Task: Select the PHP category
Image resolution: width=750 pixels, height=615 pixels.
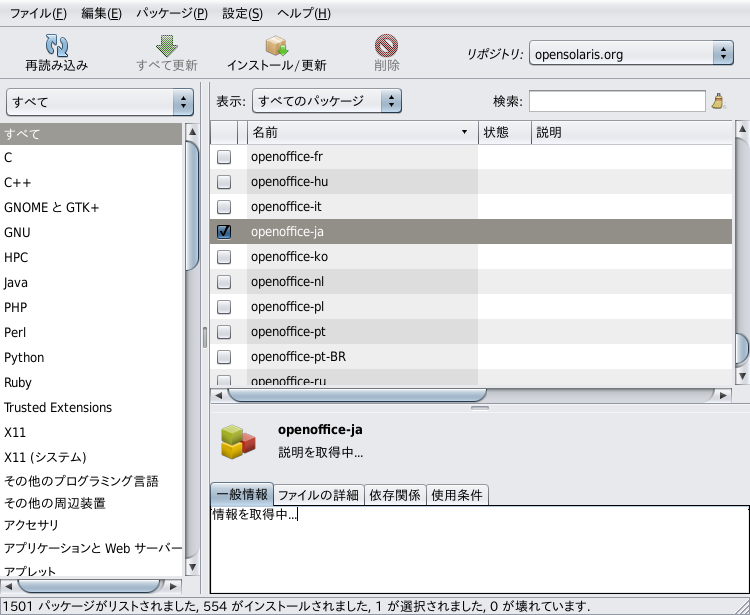Action: pos(91,307)
